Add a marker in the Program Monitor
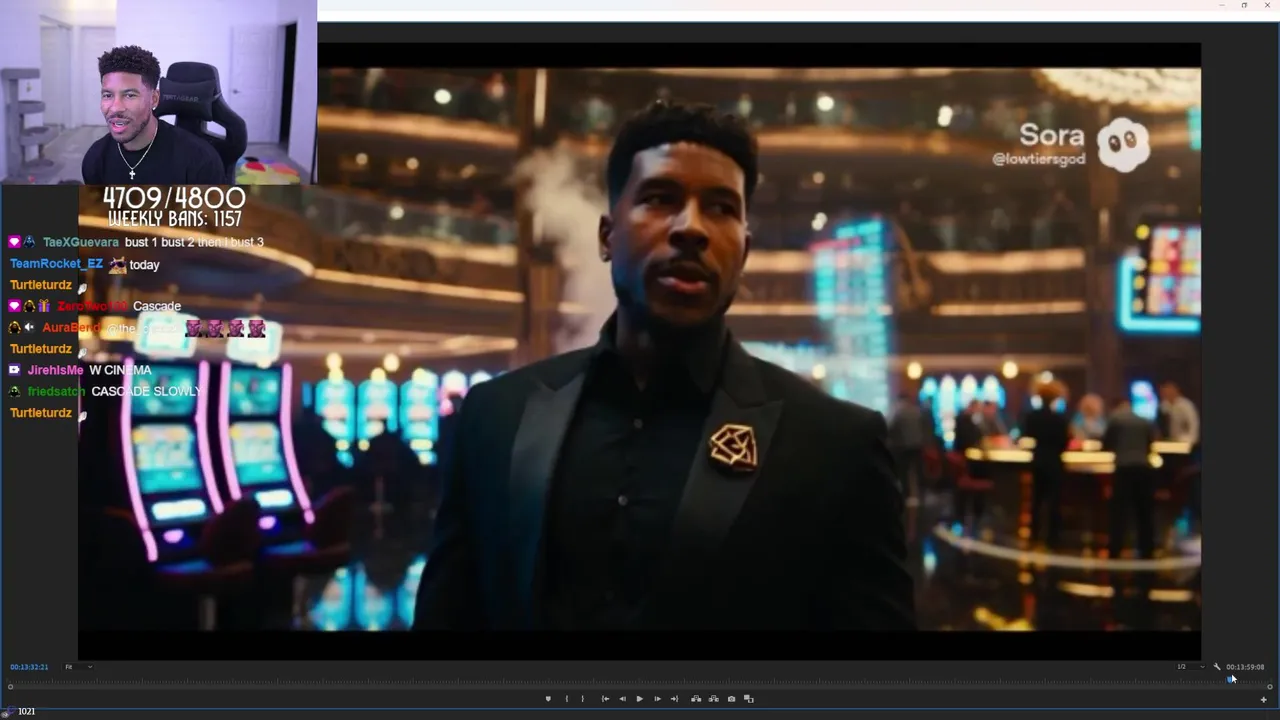 (548, 699)
